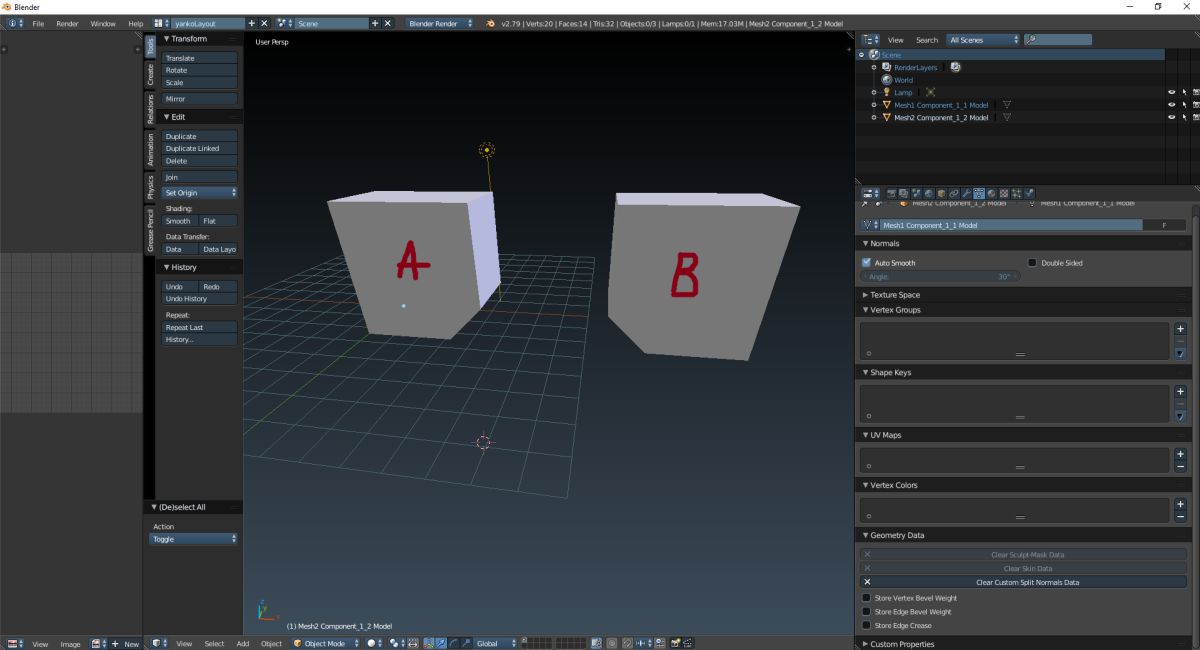Open the Texture properties checker icon
1200x650 pixels.
[1004, 193]
